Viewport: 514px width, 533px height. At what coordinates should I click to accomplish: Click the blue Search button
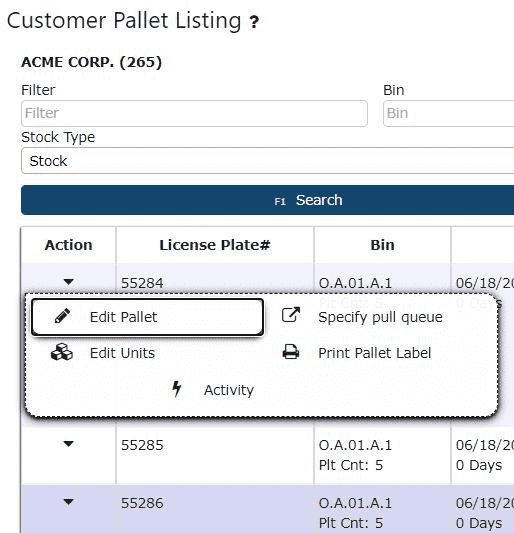point(268,200)
